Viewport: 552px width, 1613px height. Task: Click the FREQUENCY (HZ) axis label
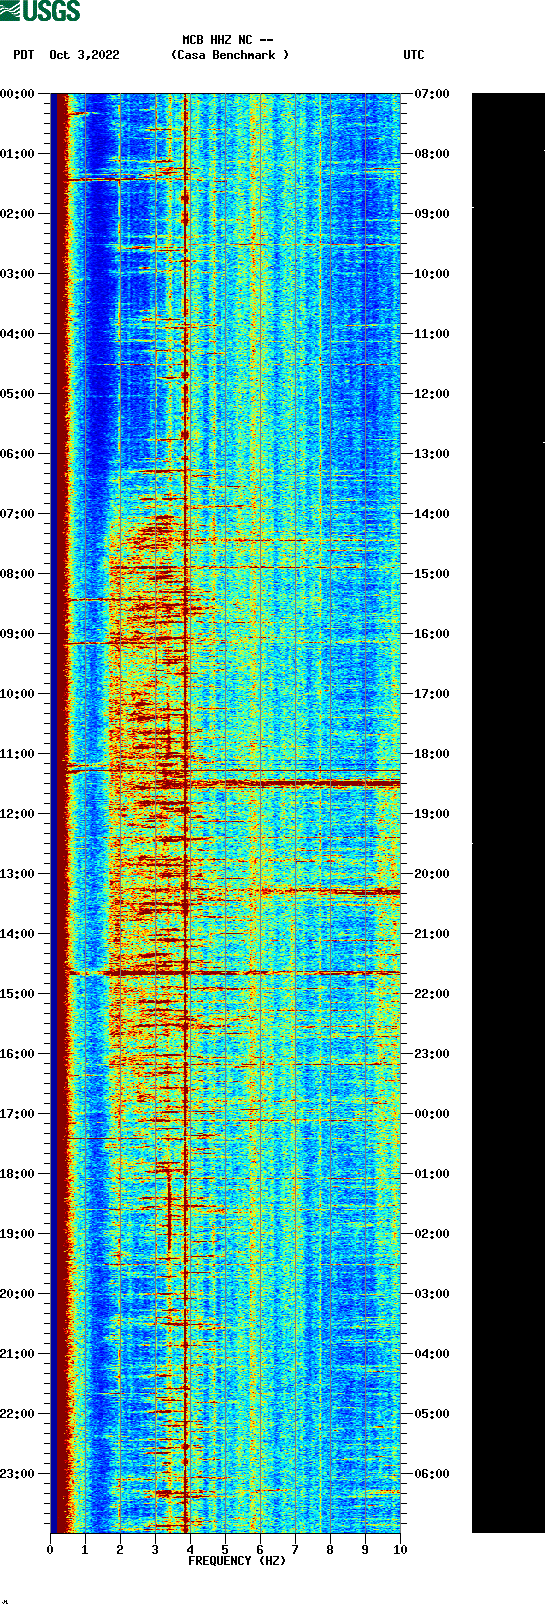pyautogui.click(x=237, y=1561)
